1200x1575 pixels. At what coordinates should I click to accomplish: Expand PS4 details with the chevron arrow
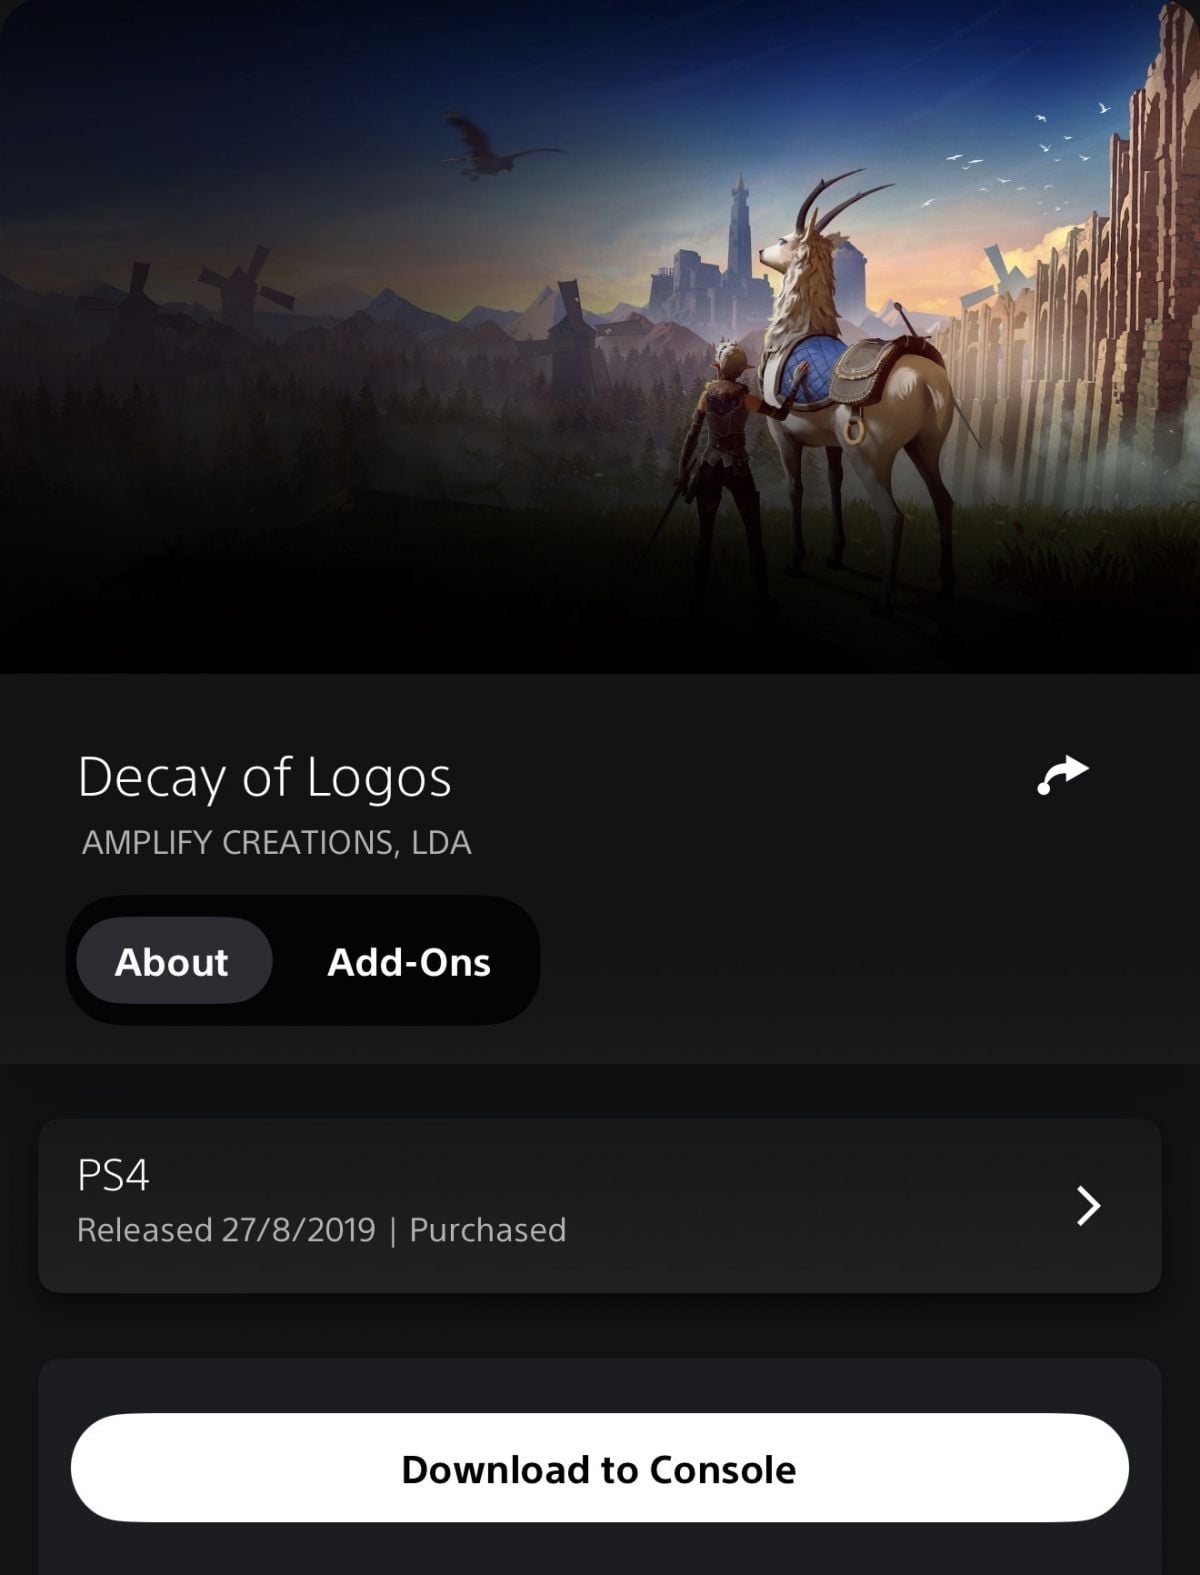point(1087,1206)
